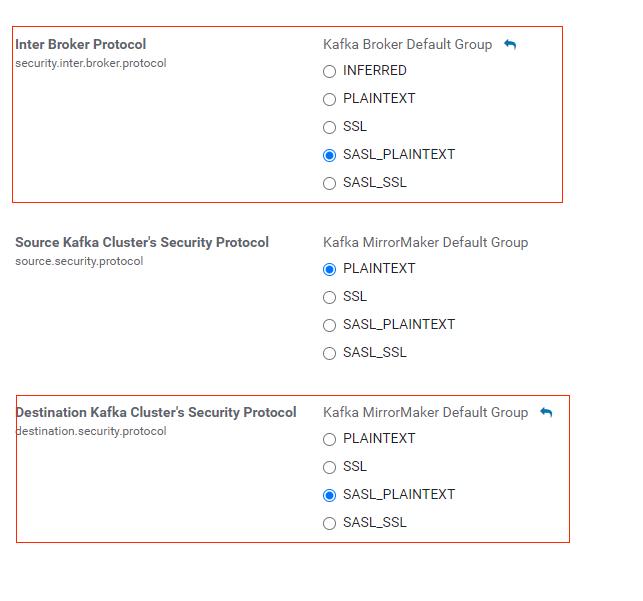This screenshot has width=643, height=601.
Task: Revert Inter Broker Protocol to default arrow
Action: [x=510, y=44]
